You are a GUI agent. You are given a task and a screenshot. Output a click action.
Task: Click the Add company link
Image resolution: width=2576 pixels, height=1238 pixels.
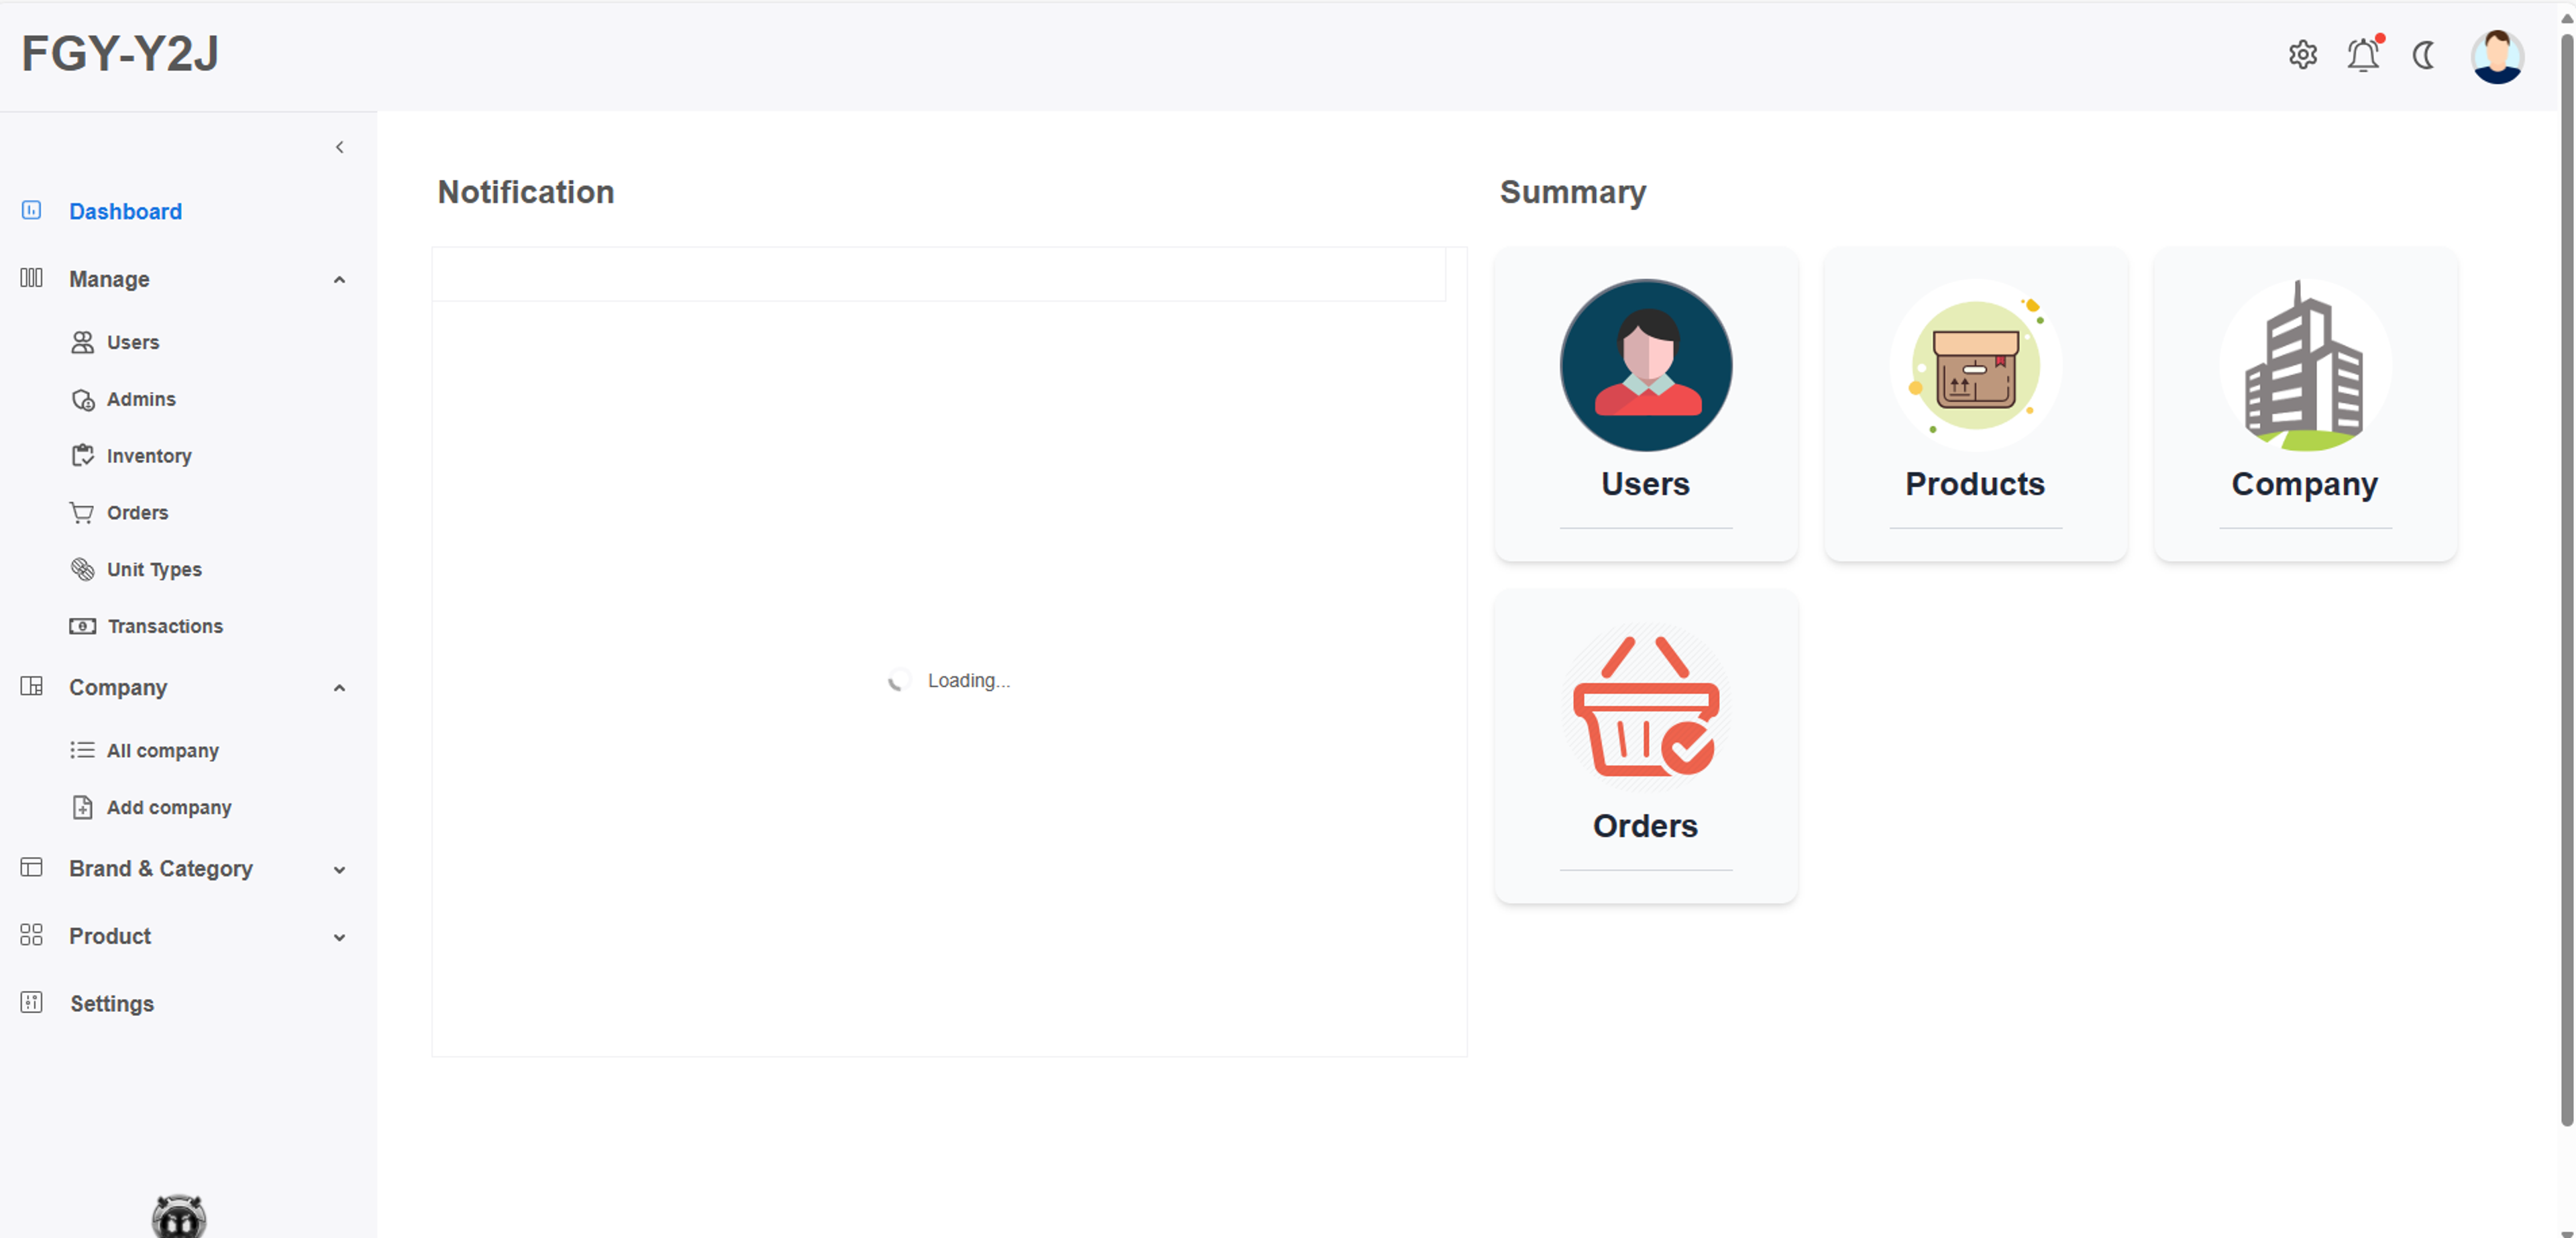point(169,807)
